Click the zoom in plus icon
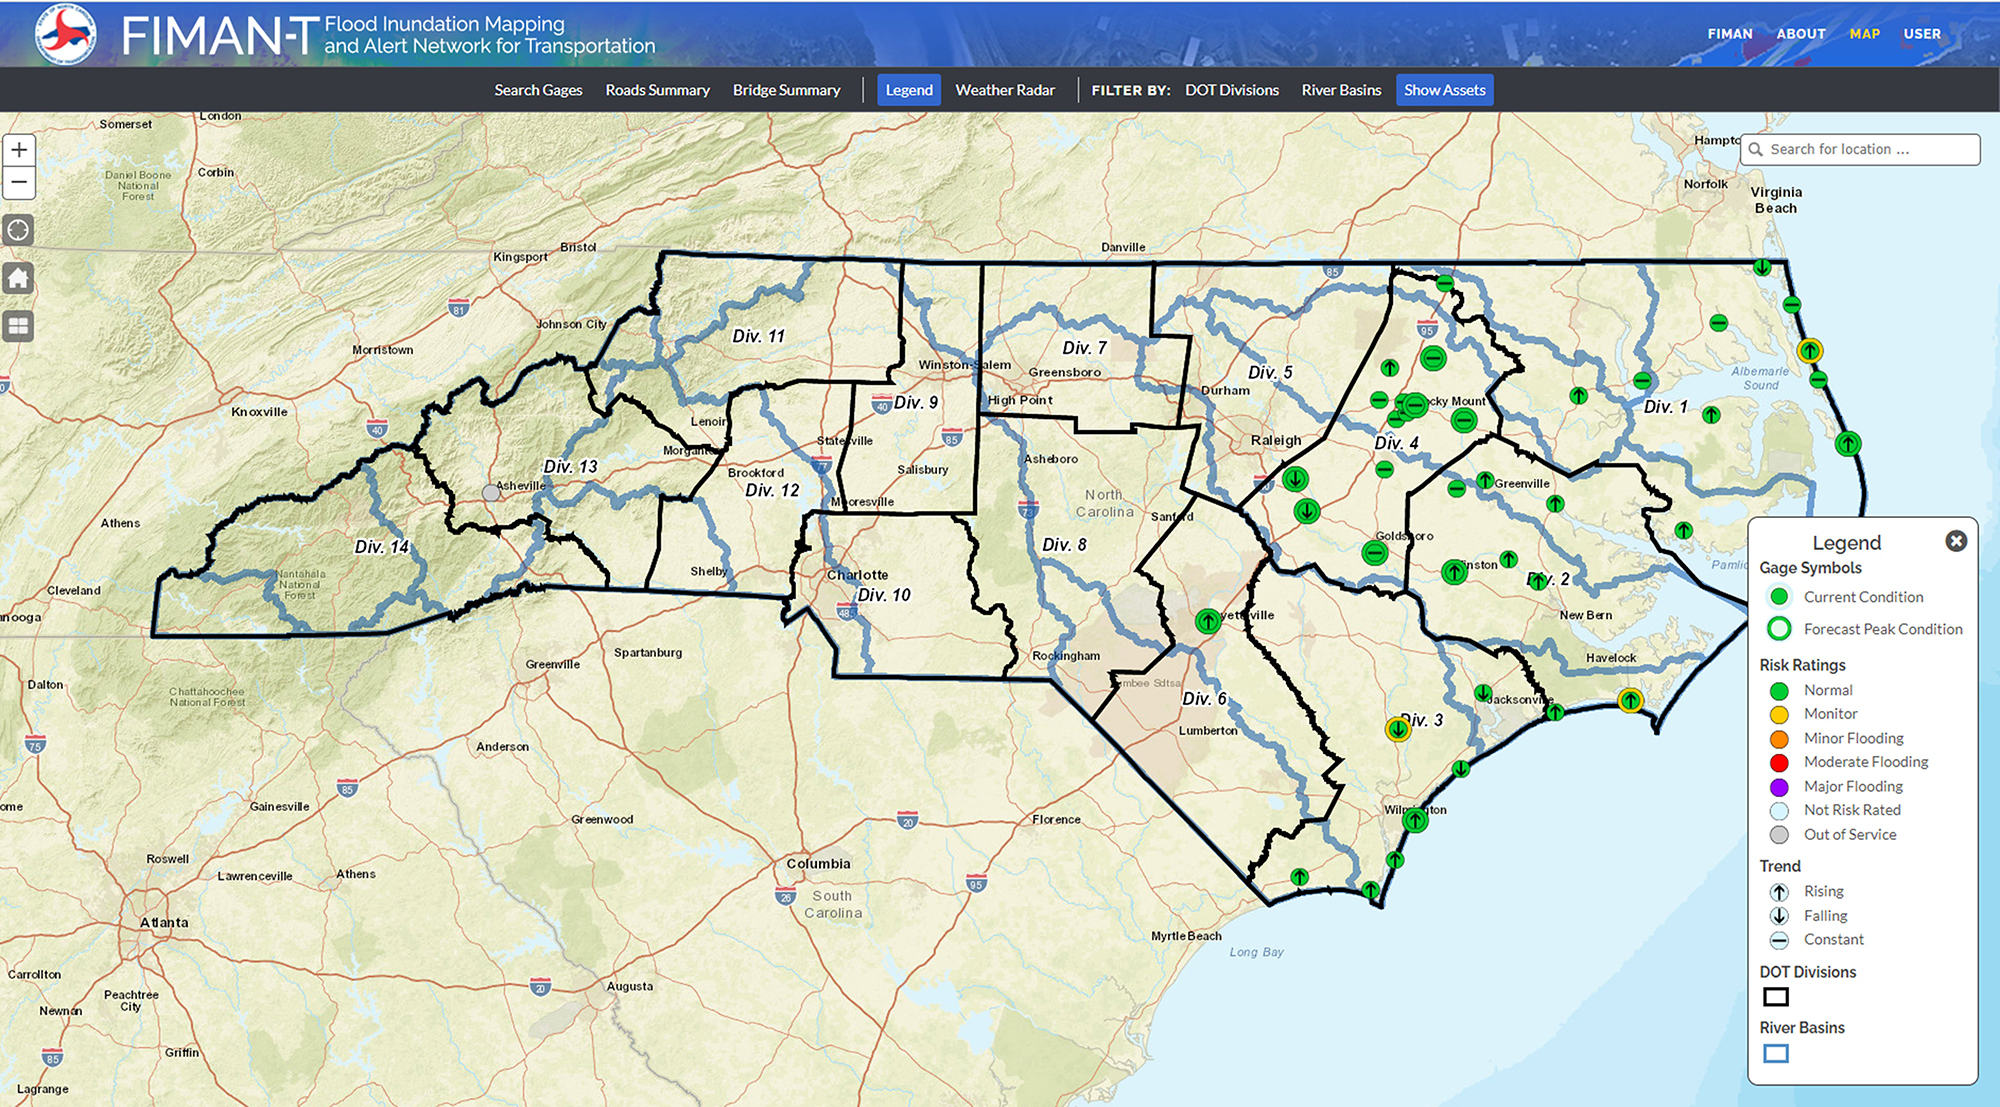Screen dimensions: 2000x1107 point(20,147)
